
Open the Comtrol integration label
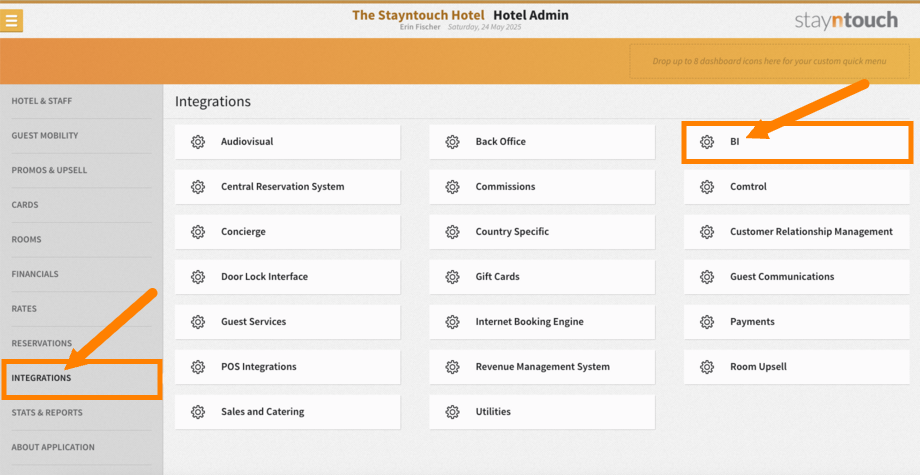pos(748,186)
